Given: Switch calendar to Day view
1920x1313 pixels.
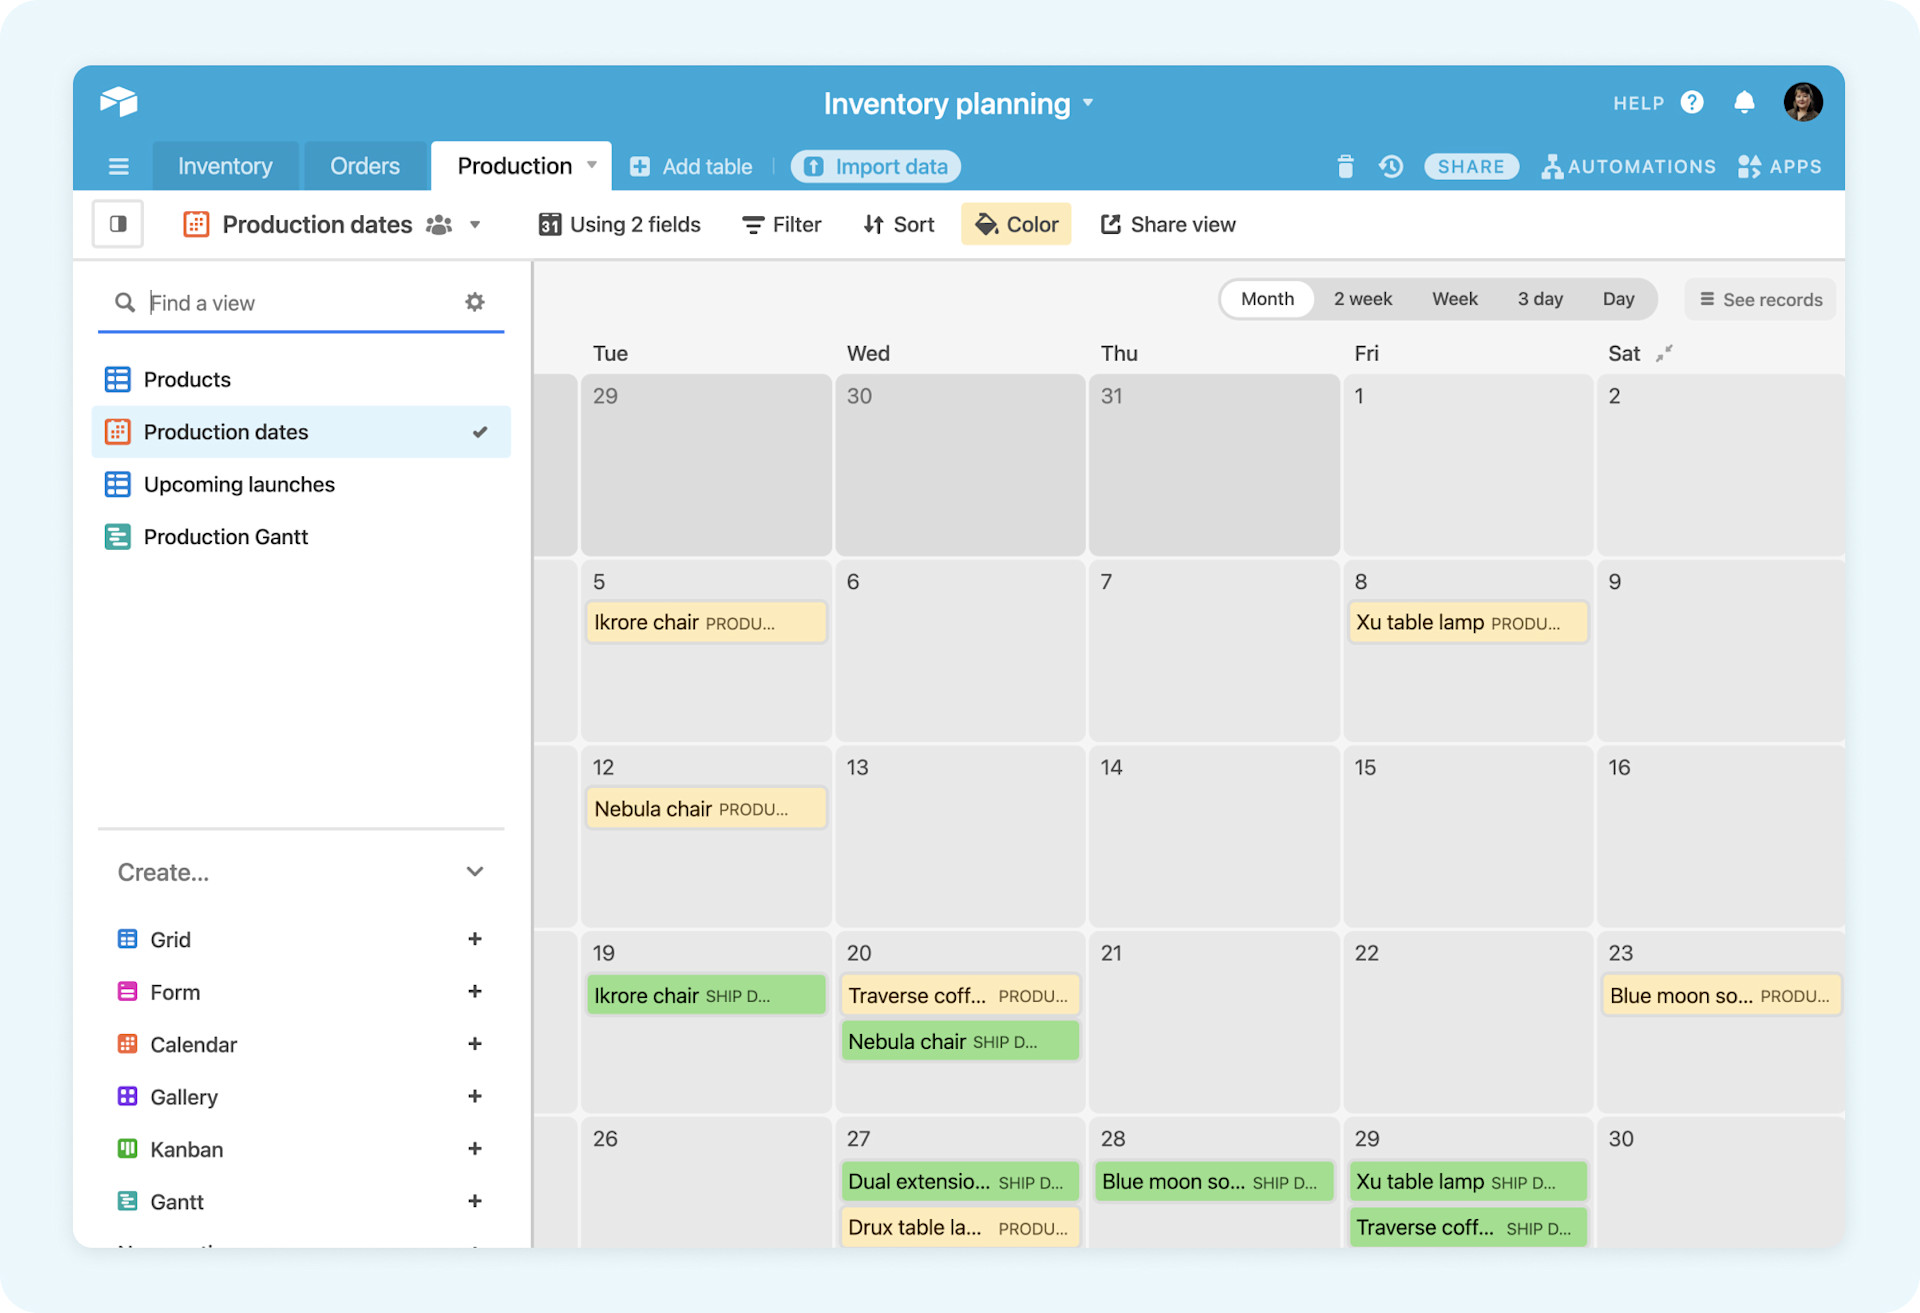Looking at the screenshot, I should [x=1619, y=298].
